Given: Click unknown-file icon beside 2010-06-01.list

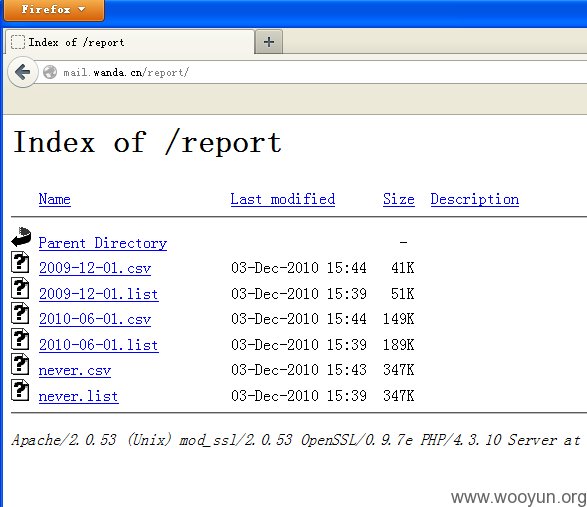Looking at the screenshot, I should 20,339.
